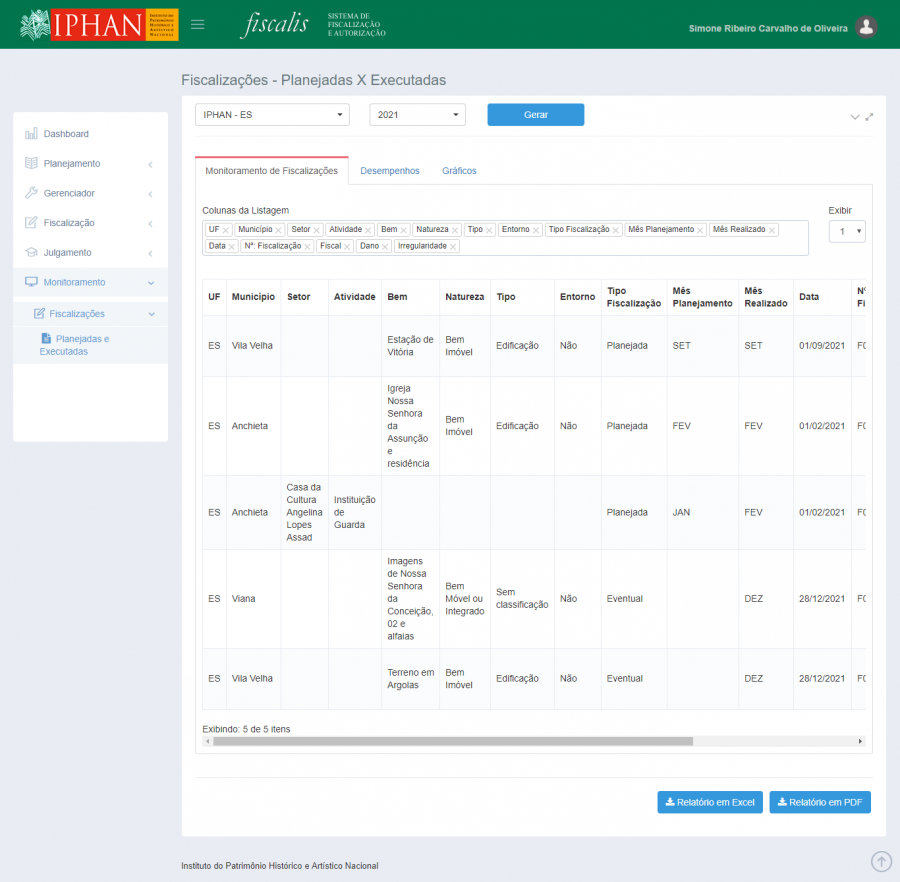Switch to the Gráficos tab

coord(459,171)
